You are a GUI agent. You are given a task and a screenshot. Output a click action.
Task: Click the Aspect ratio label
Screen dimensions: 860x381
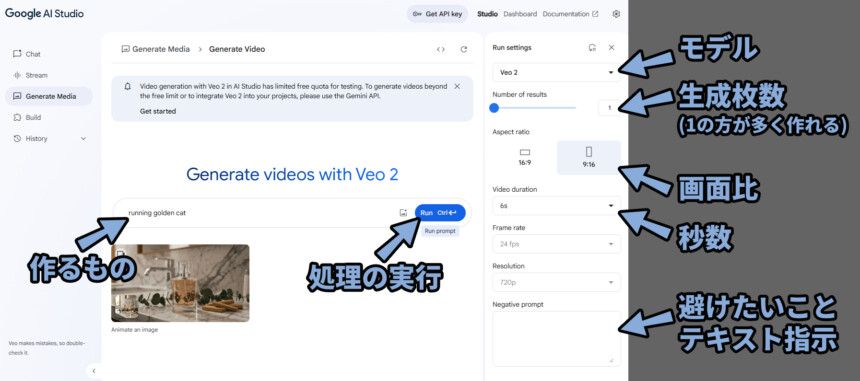coord(511,132)
